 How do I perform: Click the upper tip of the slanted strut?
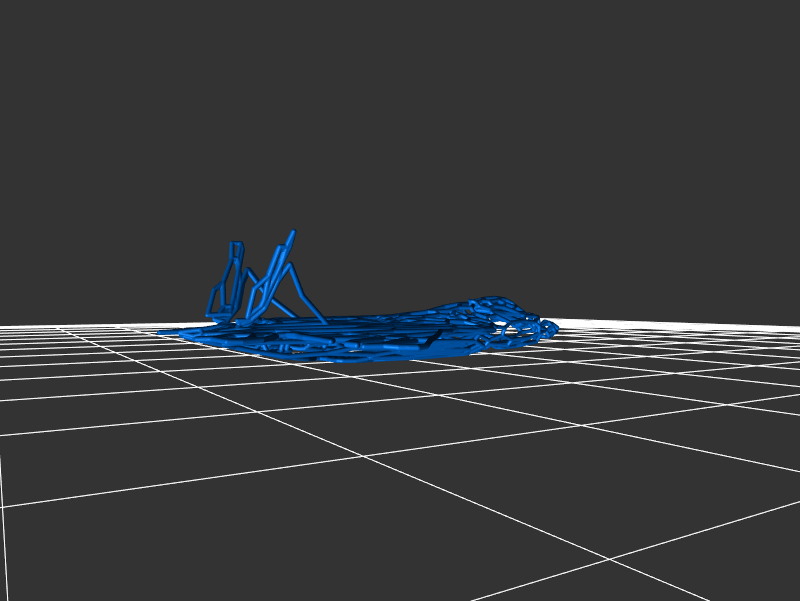(293, 232)
